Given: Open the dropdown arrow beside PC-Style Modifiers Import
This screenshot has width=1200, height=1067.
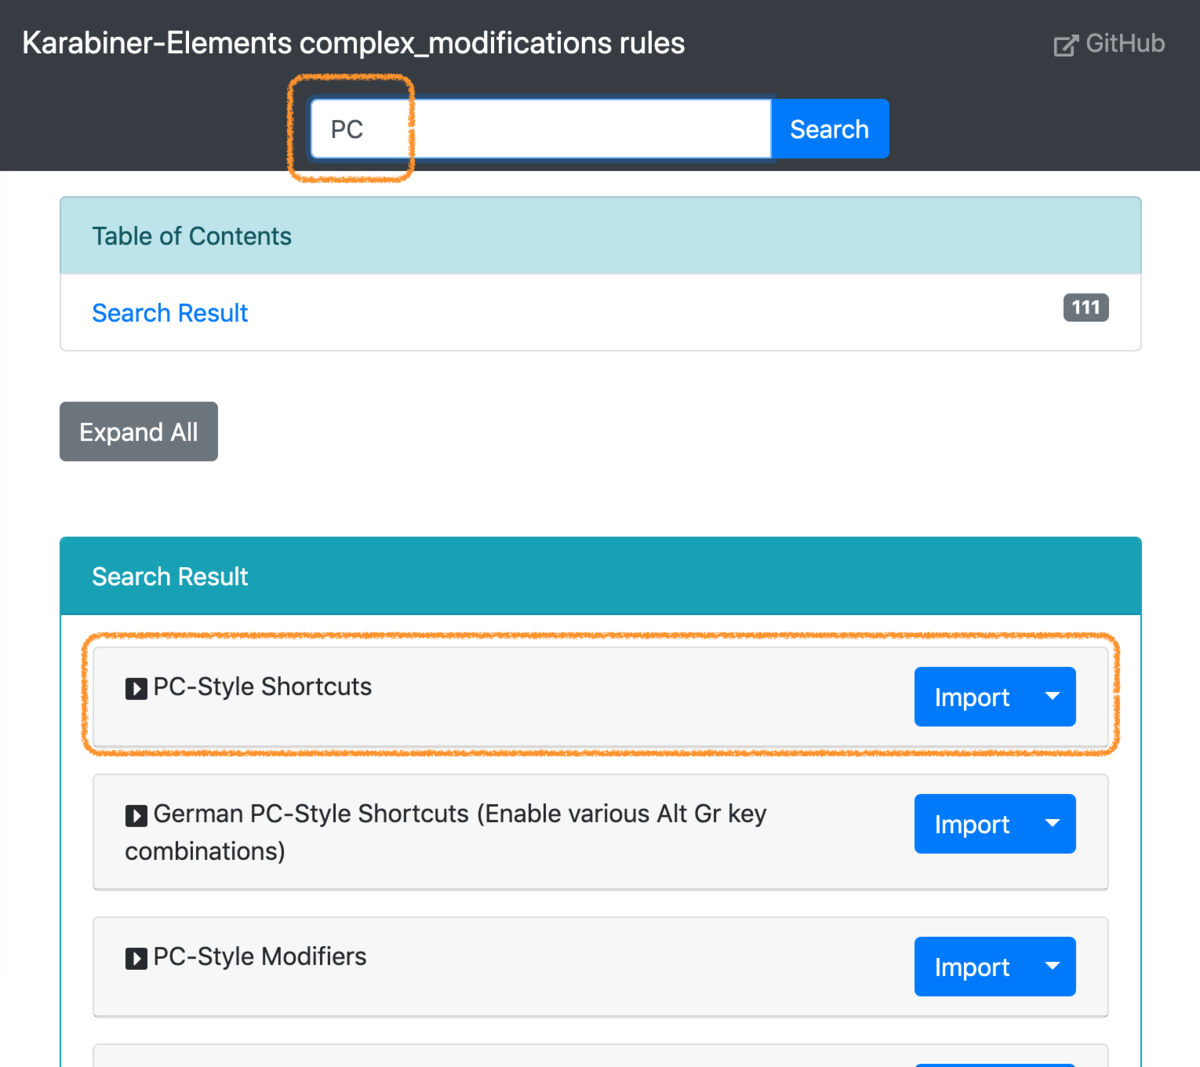Looking at the screenshot, I should click(x=1052, y=967).
